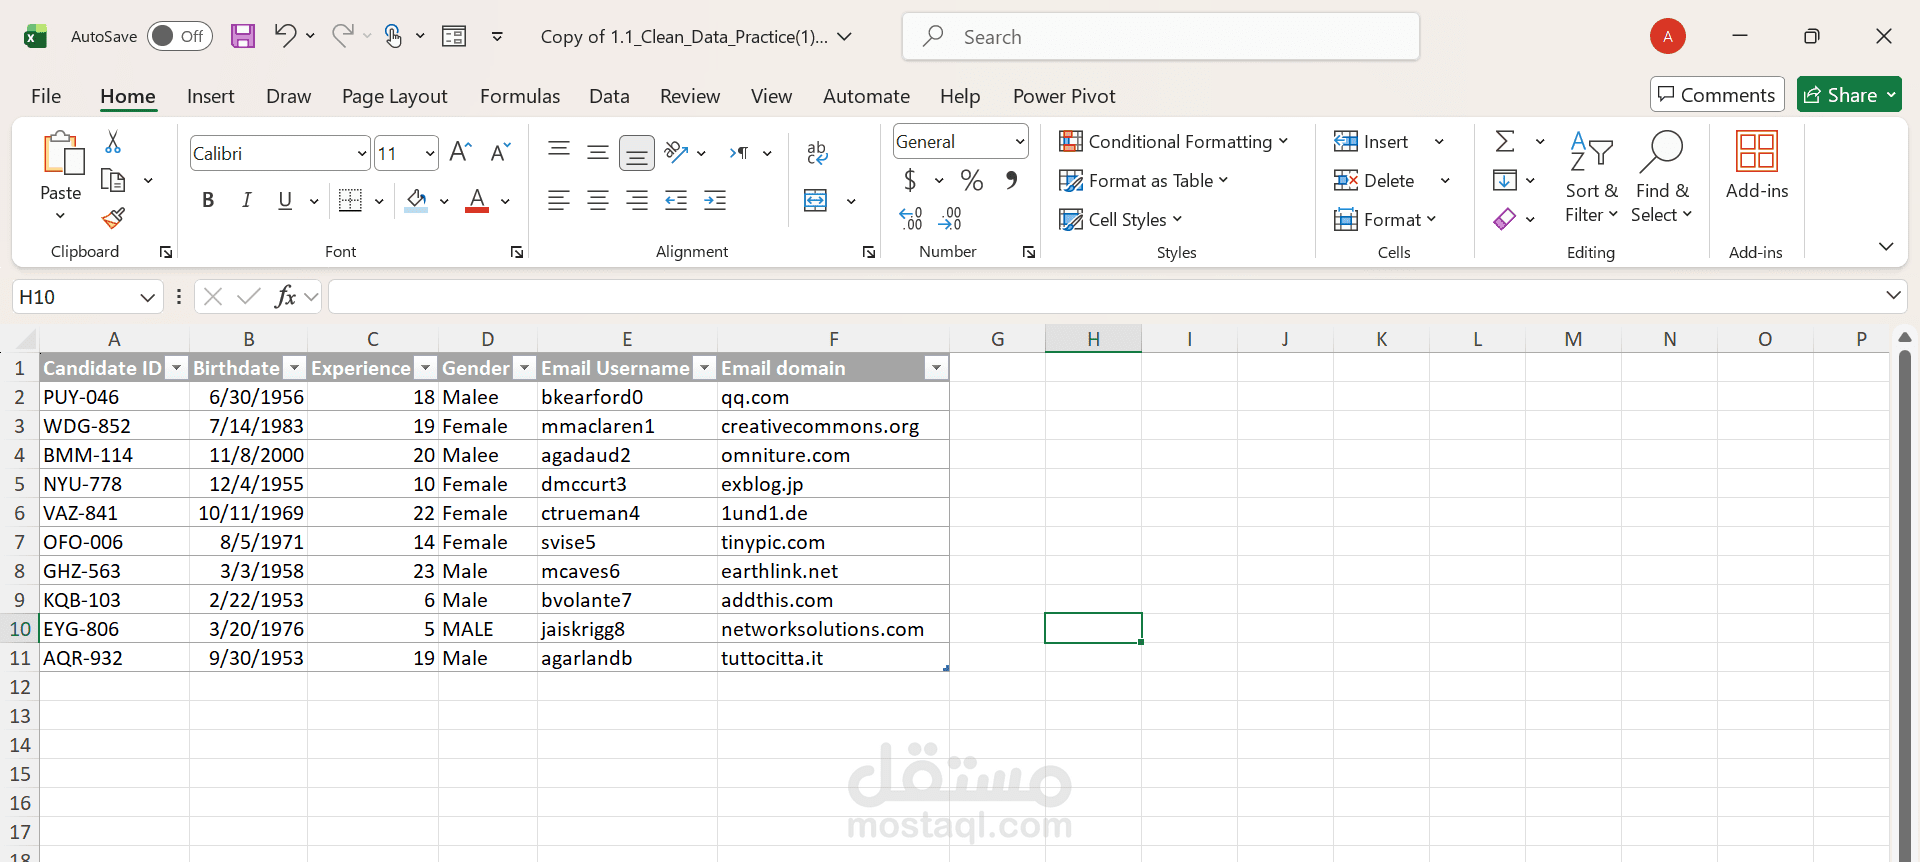Image resolution: width=1920 pixels, height=862 pixels.
Task: Toggle Bottom Align button
Action: [x=637, y=153]
